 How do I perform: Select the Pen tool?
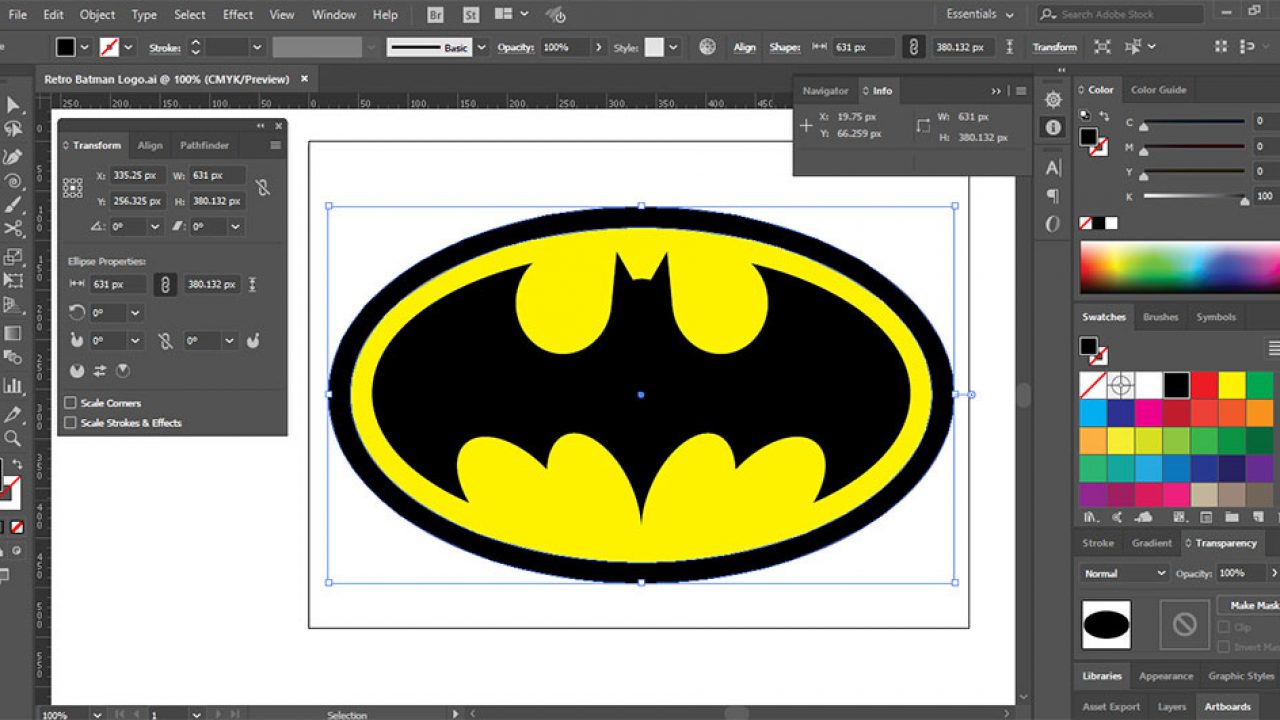[x=13, y=156]
